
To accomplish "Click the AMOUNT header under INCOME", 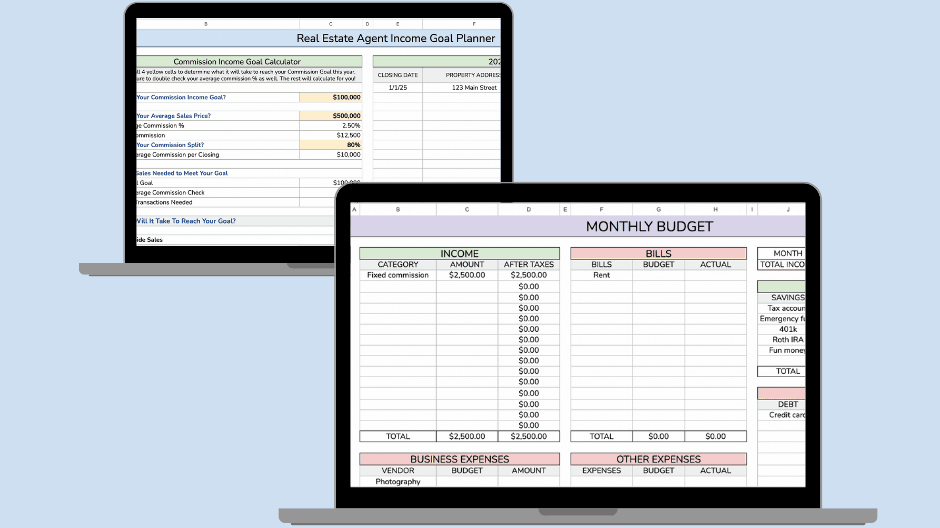I will [467, 264].
